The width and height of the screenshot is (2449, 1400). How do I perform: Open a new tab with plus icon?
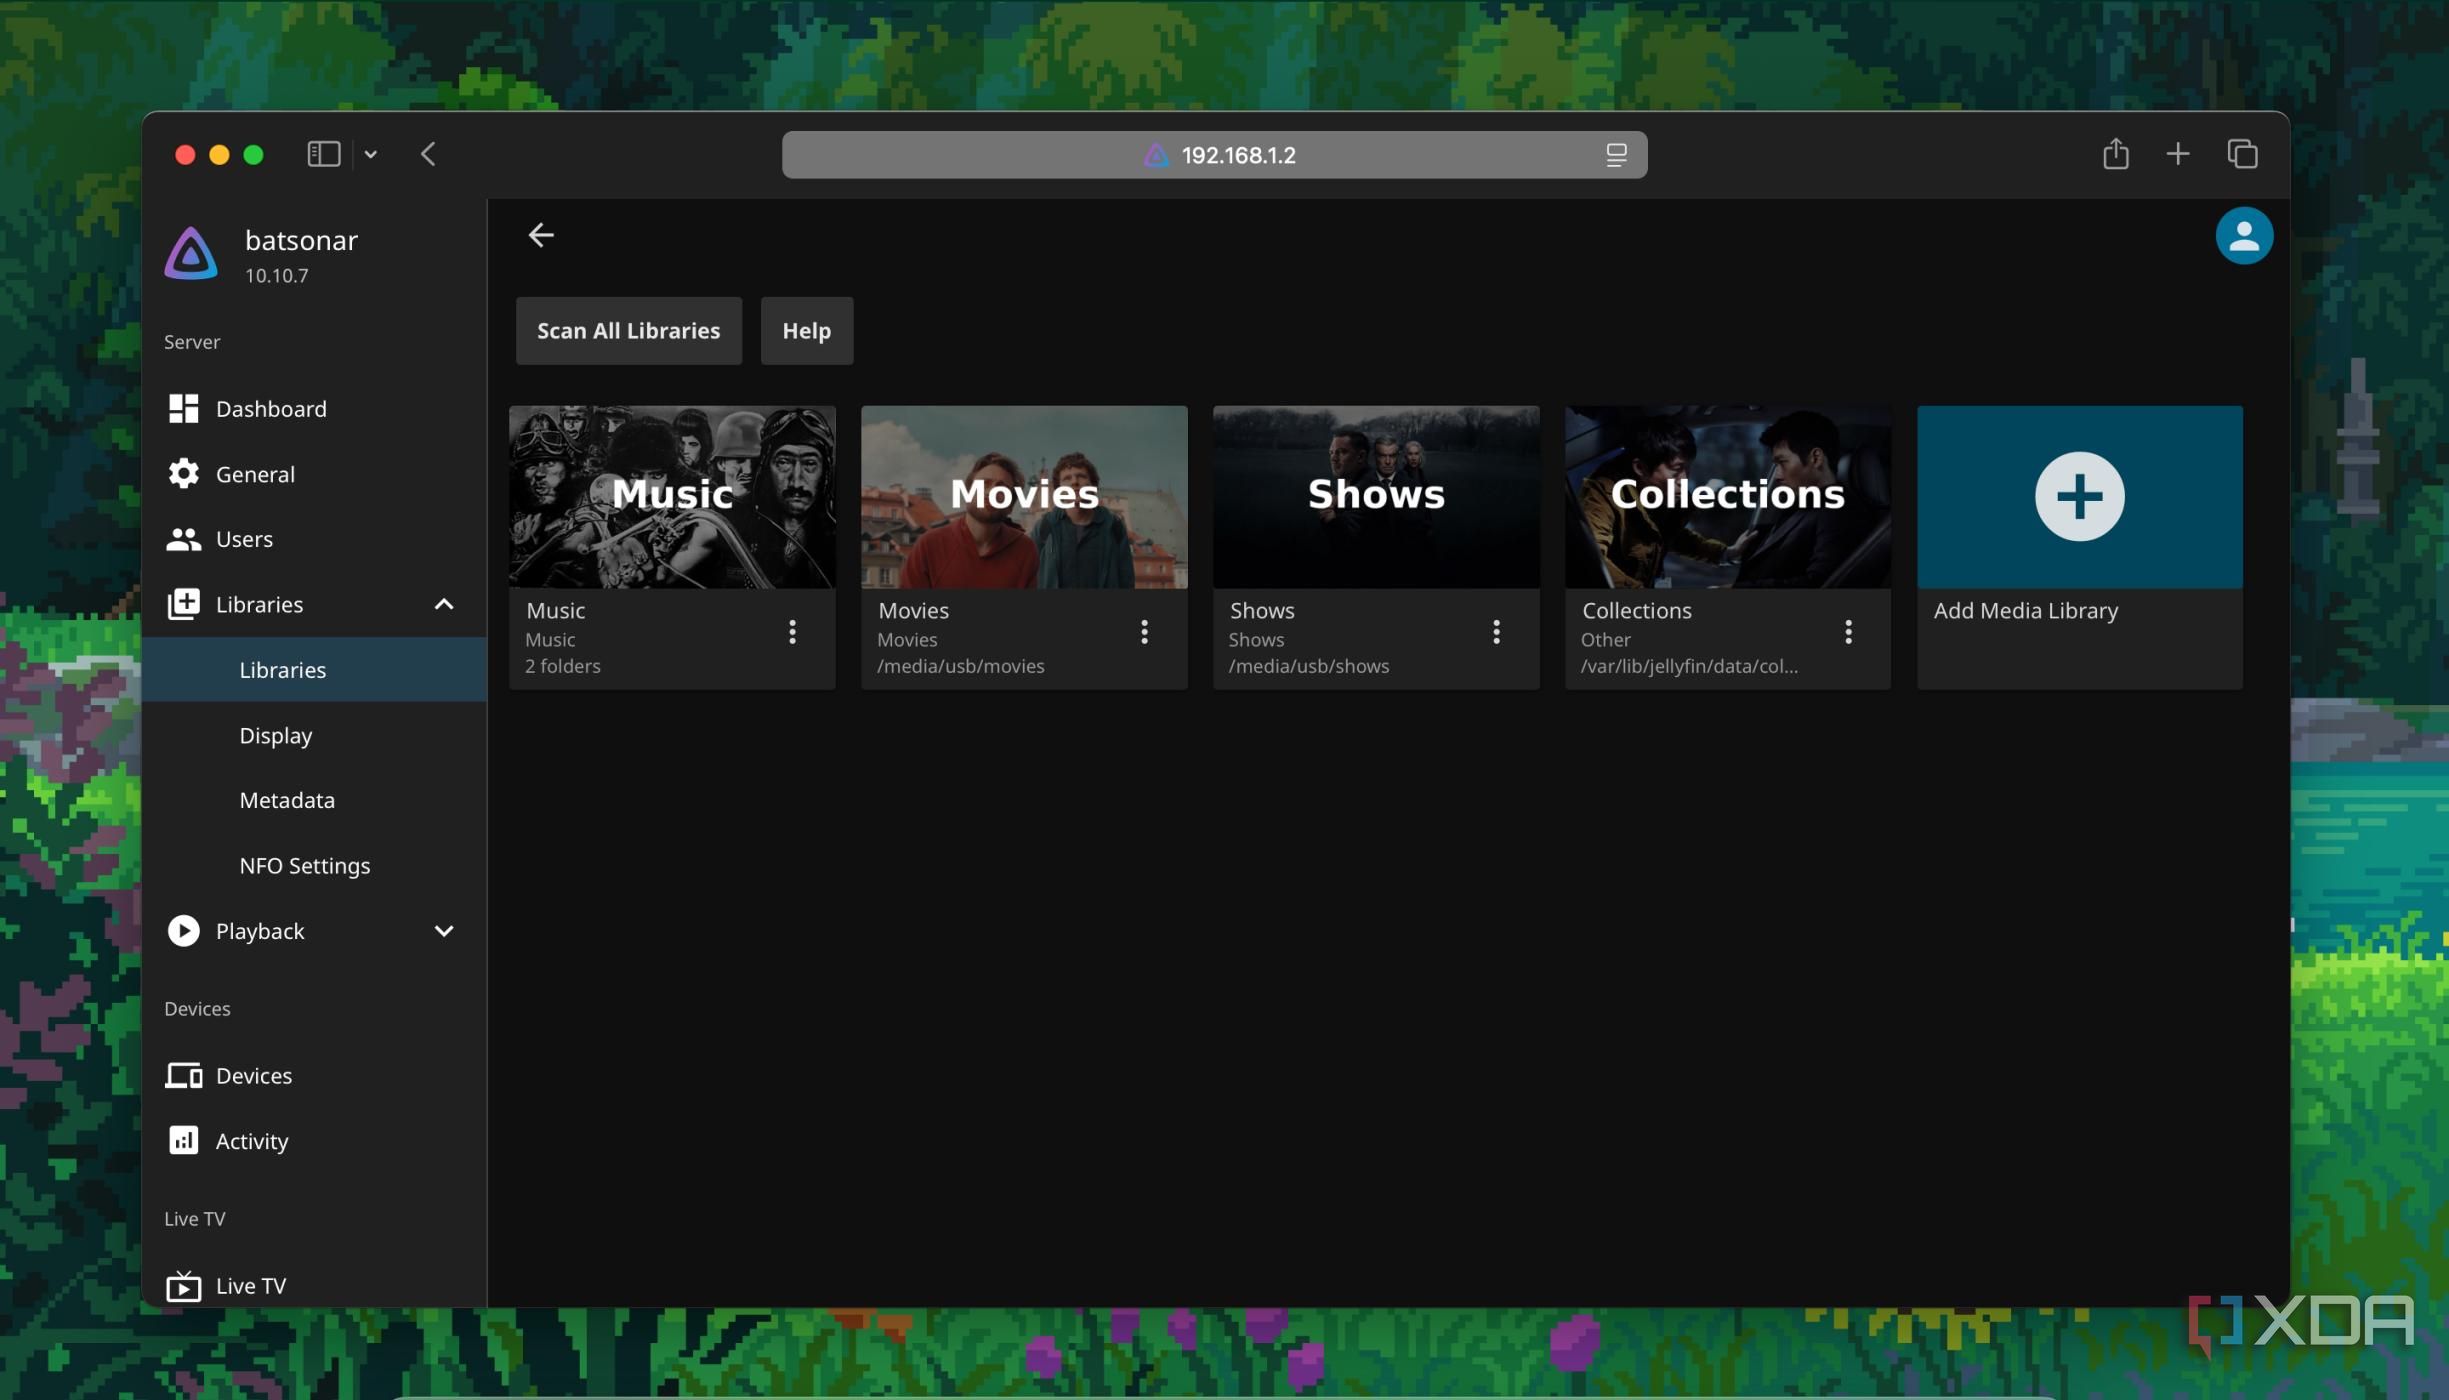2177,154
